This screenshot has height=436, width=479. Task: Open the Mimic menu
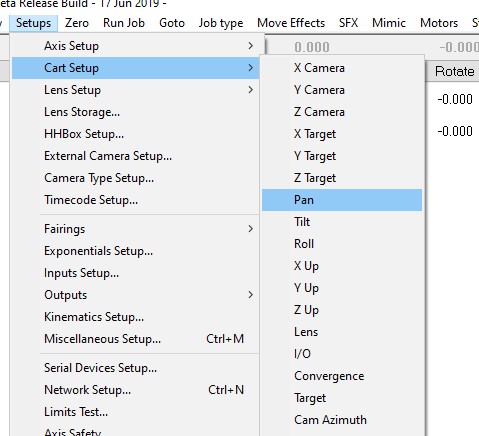389,23
